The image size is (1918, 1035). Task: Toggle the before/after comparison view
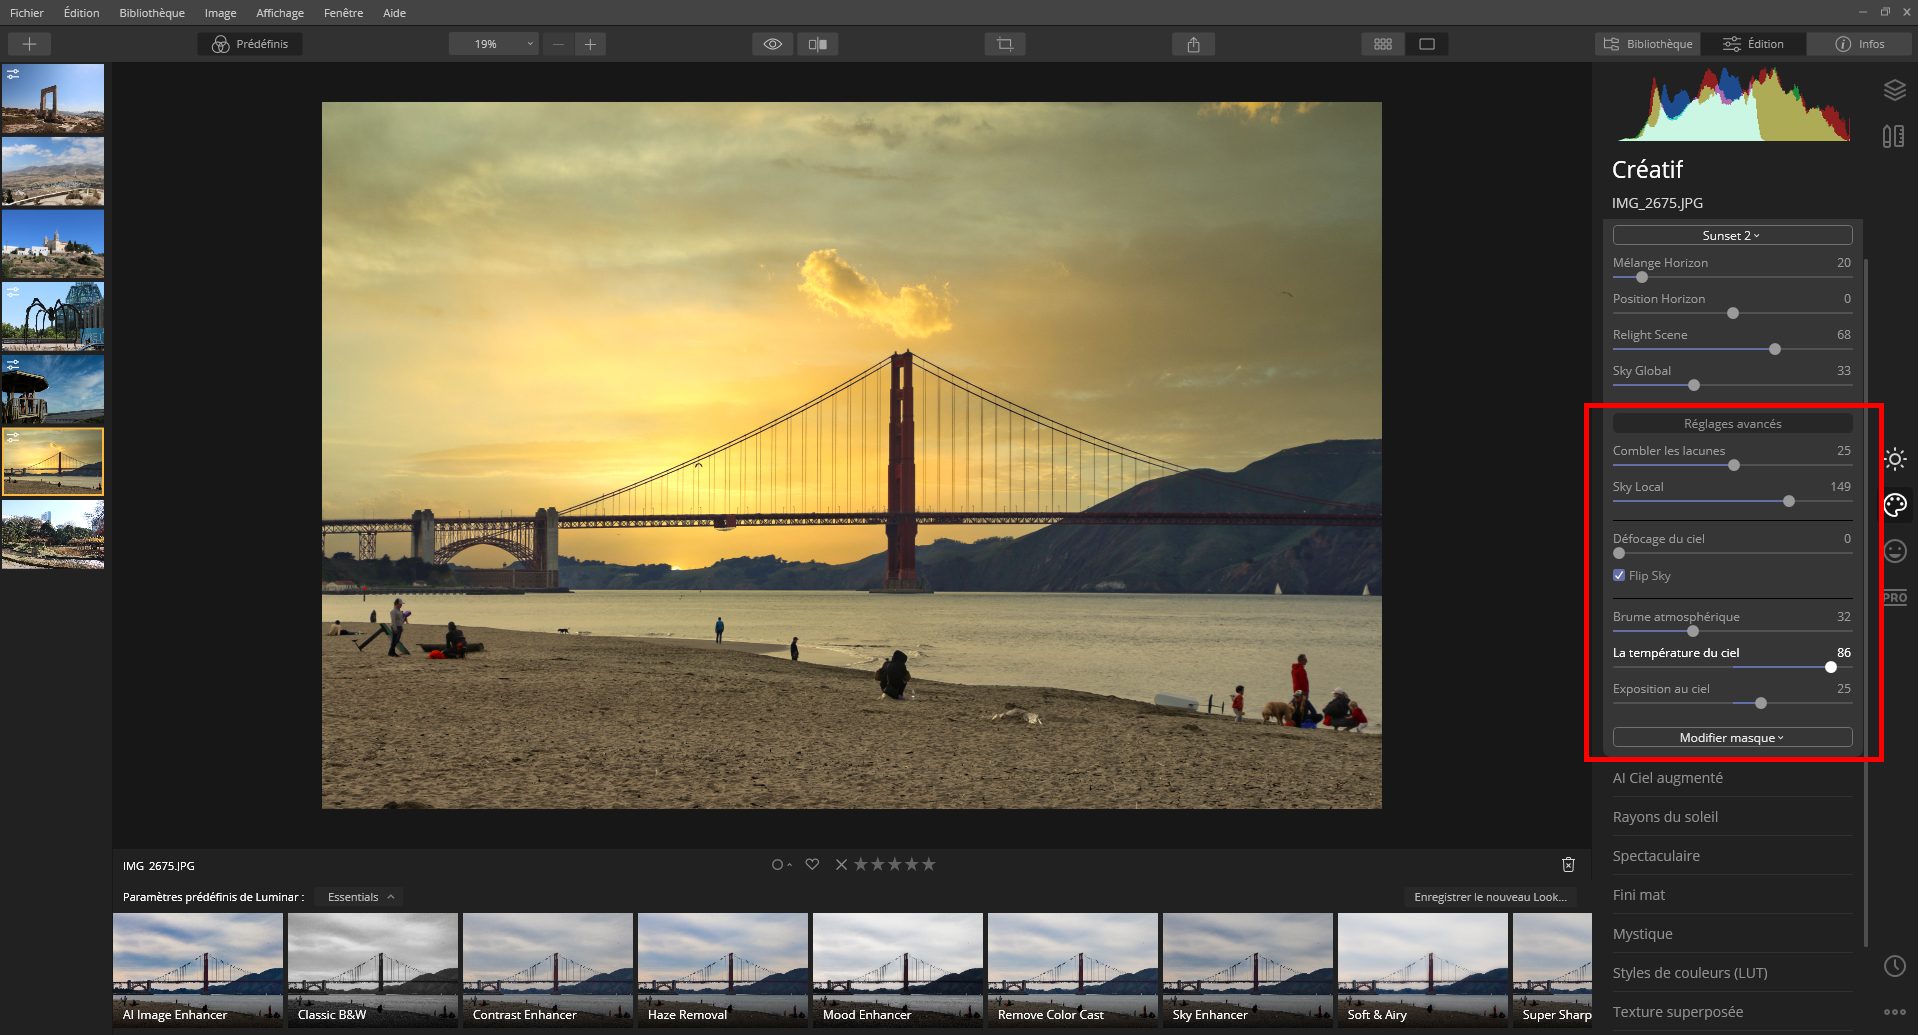click(818, 43)
